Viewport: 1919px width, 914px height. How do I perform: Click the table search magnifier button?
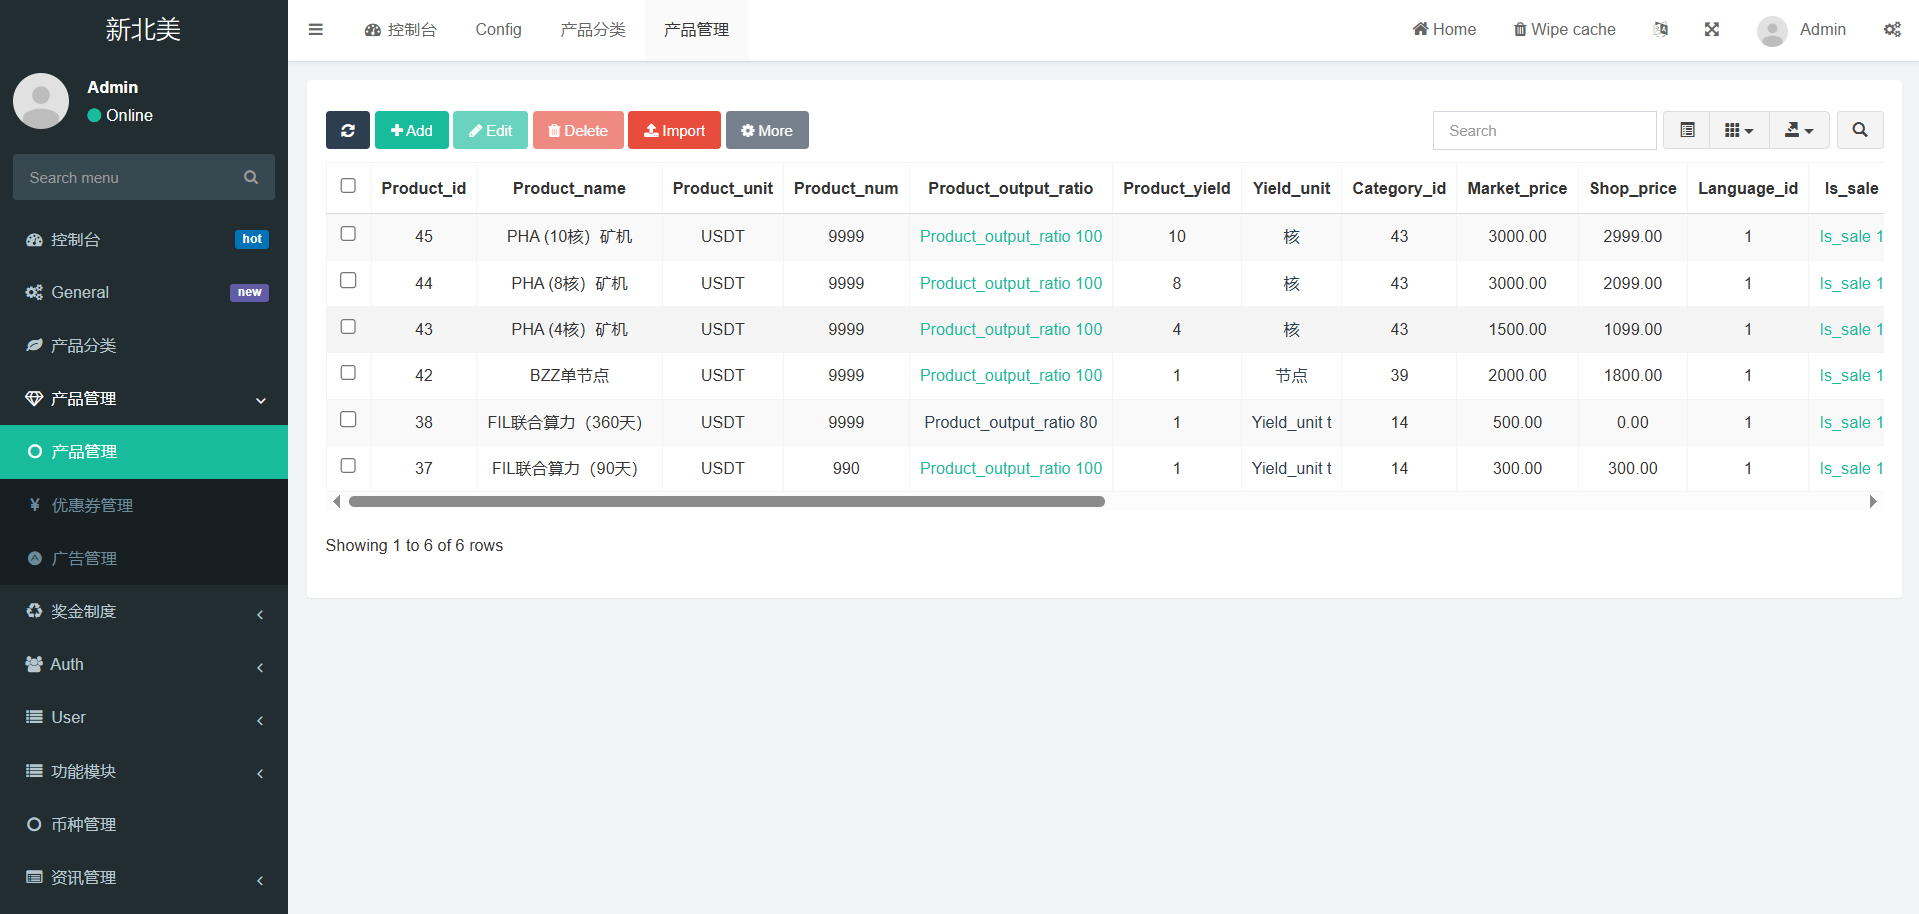pos(1859,130)
